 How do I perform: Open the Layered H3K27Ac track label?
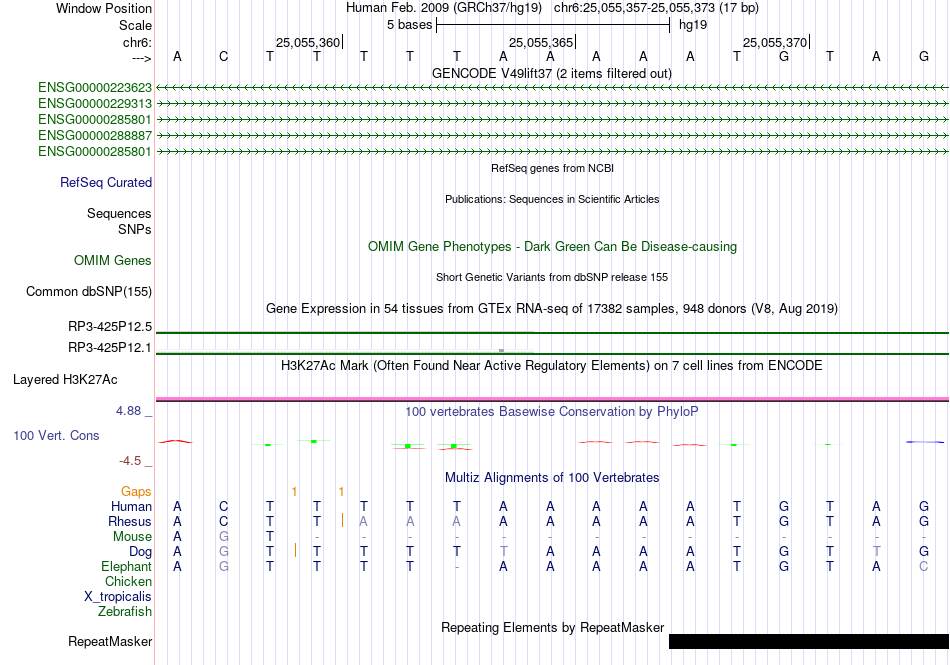click(65, 380)
